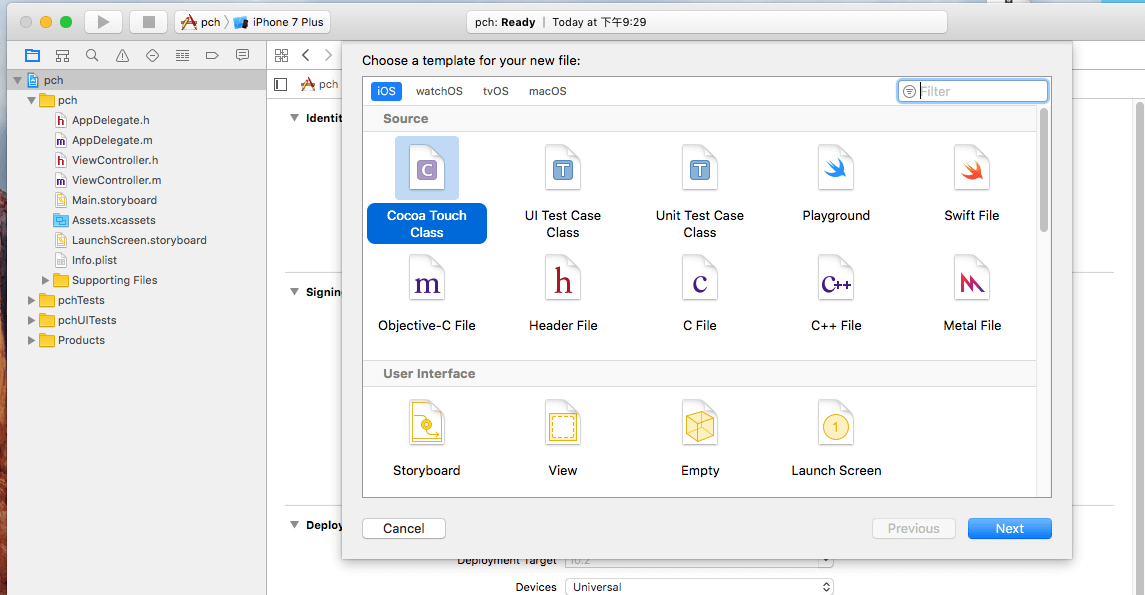1145x595 pixels.
Task: Cancel the new file dialog
Action: [x=403, y=528]
